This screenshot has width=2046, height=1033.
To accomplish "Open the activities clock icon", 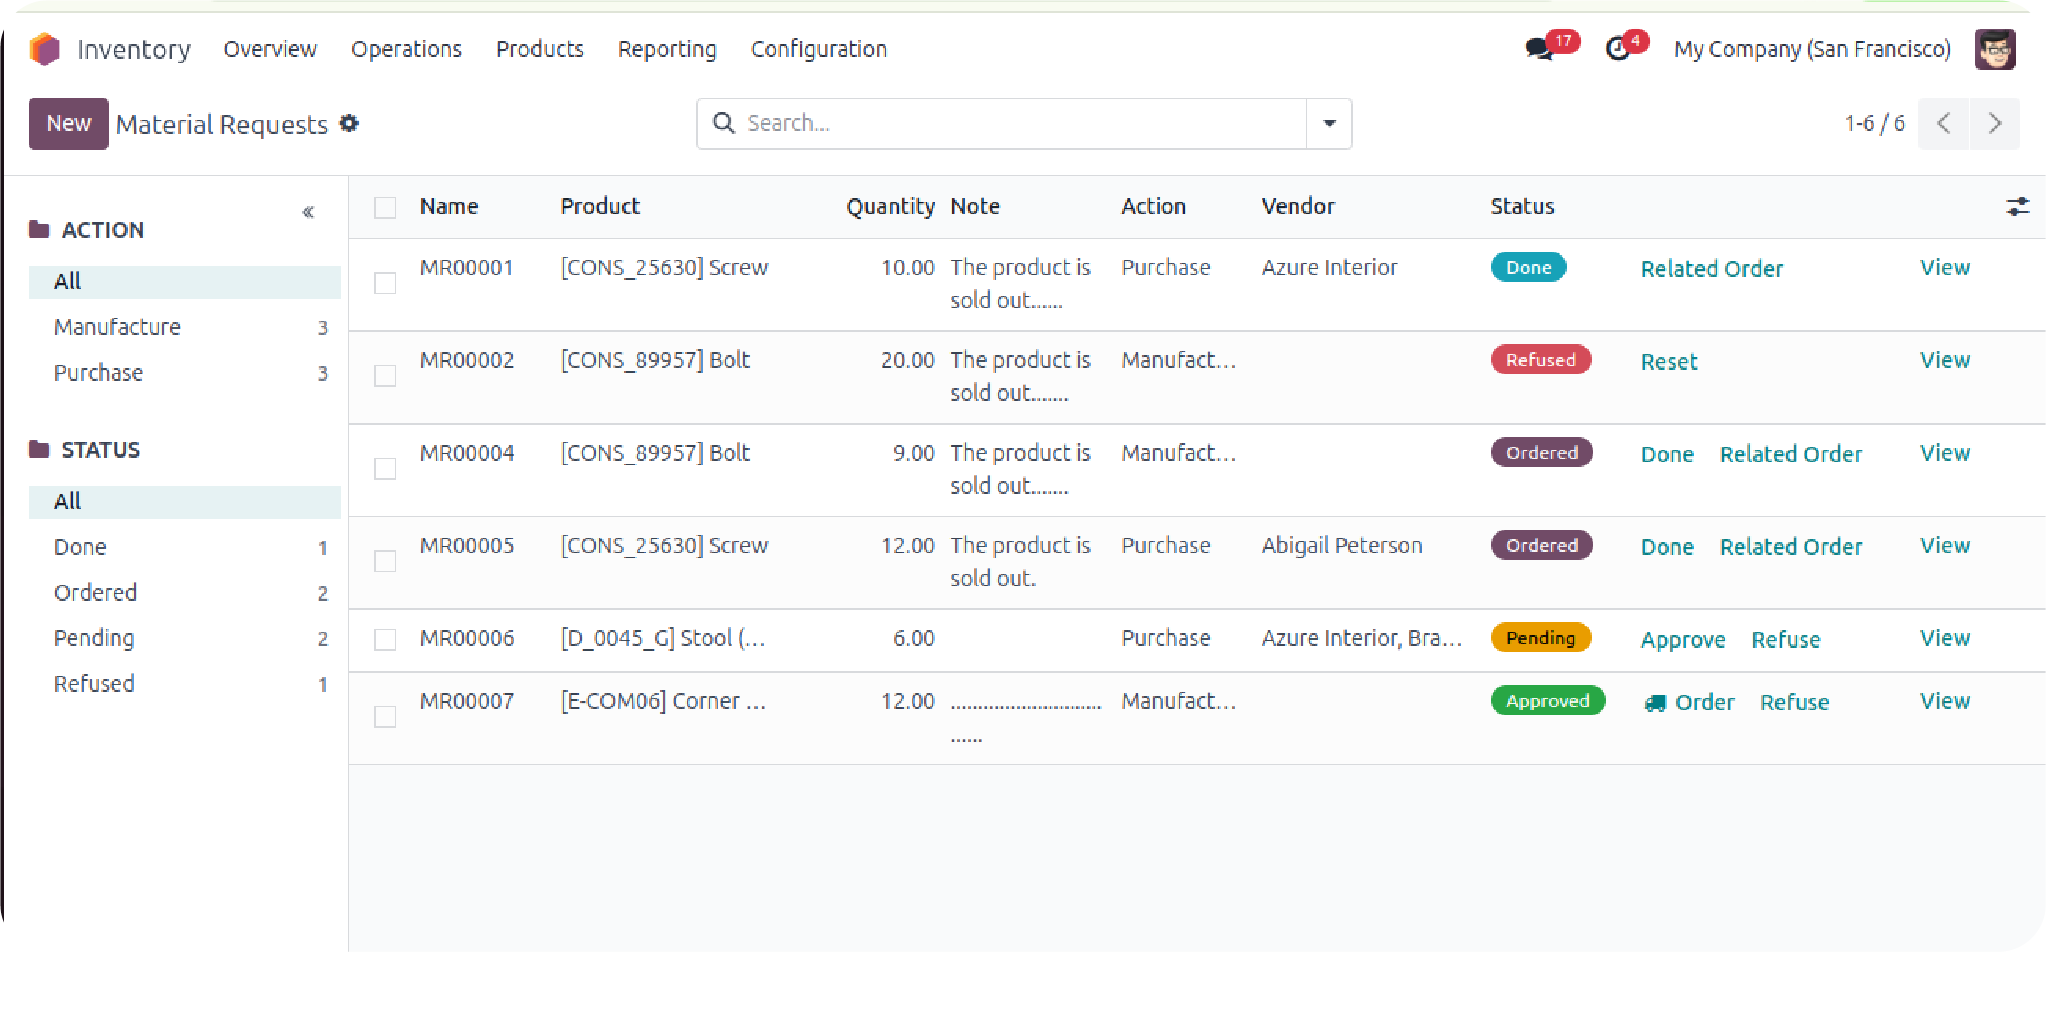I will pyautogui.click(x=1617, y=49).
